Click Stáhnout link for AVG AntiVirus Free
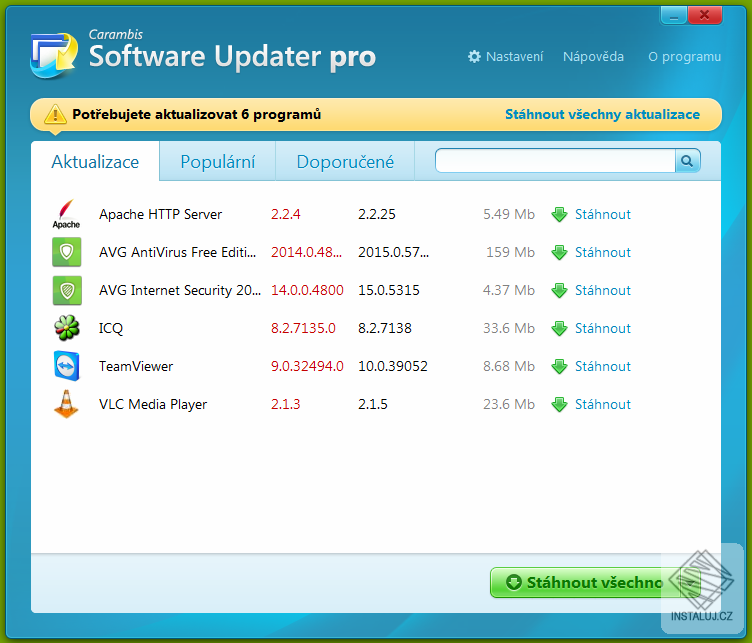Viewport: 752px width, 643px height. pos(603,252)
